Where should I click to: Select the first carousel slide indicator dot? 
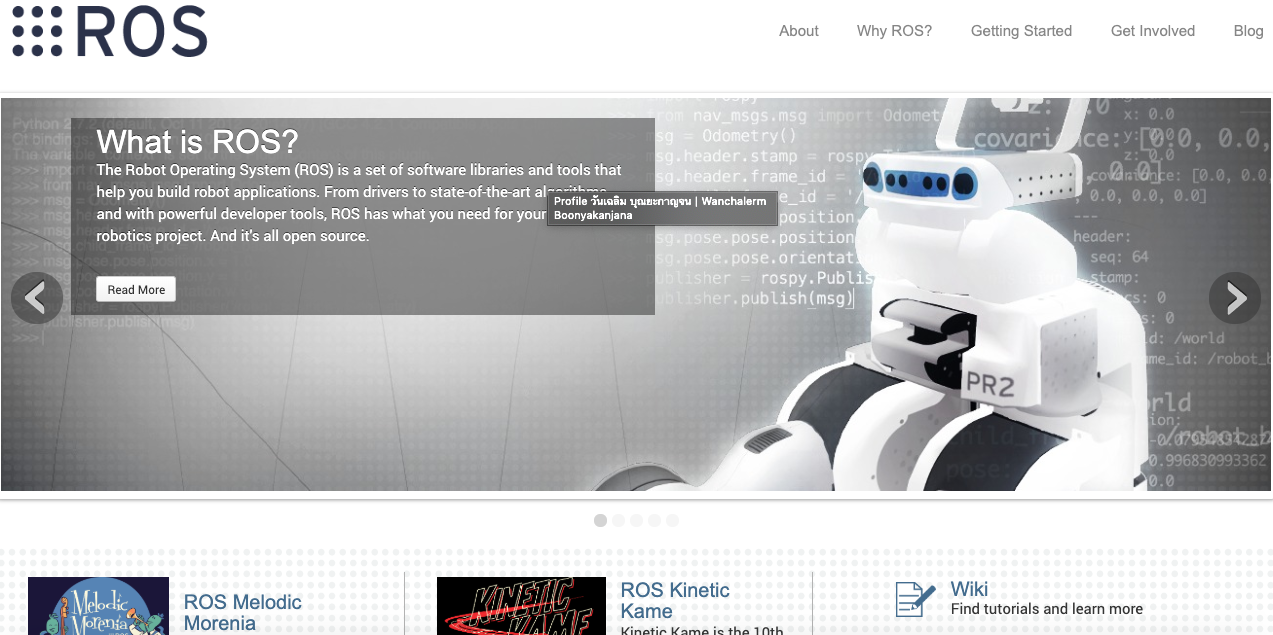point(600,520)
